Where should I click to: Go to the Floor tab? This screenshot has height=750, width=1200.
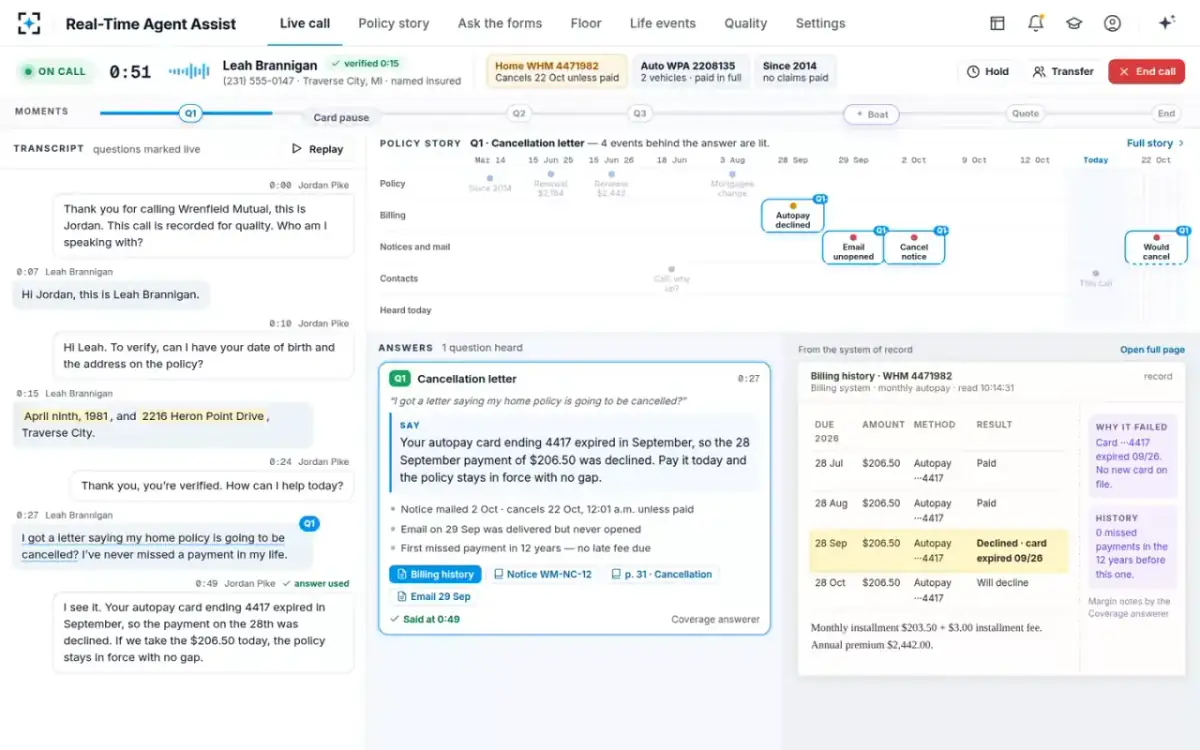click(x=586, y=23)
